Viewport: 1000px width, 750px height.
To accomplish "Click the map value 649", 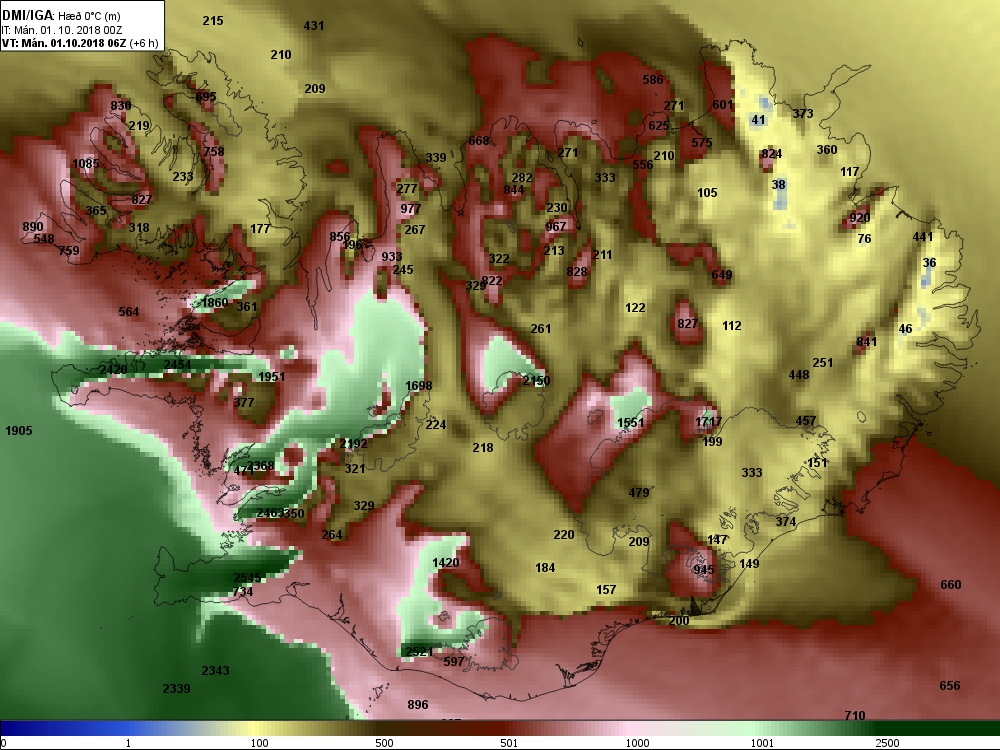I will click(x=722, y=275).
